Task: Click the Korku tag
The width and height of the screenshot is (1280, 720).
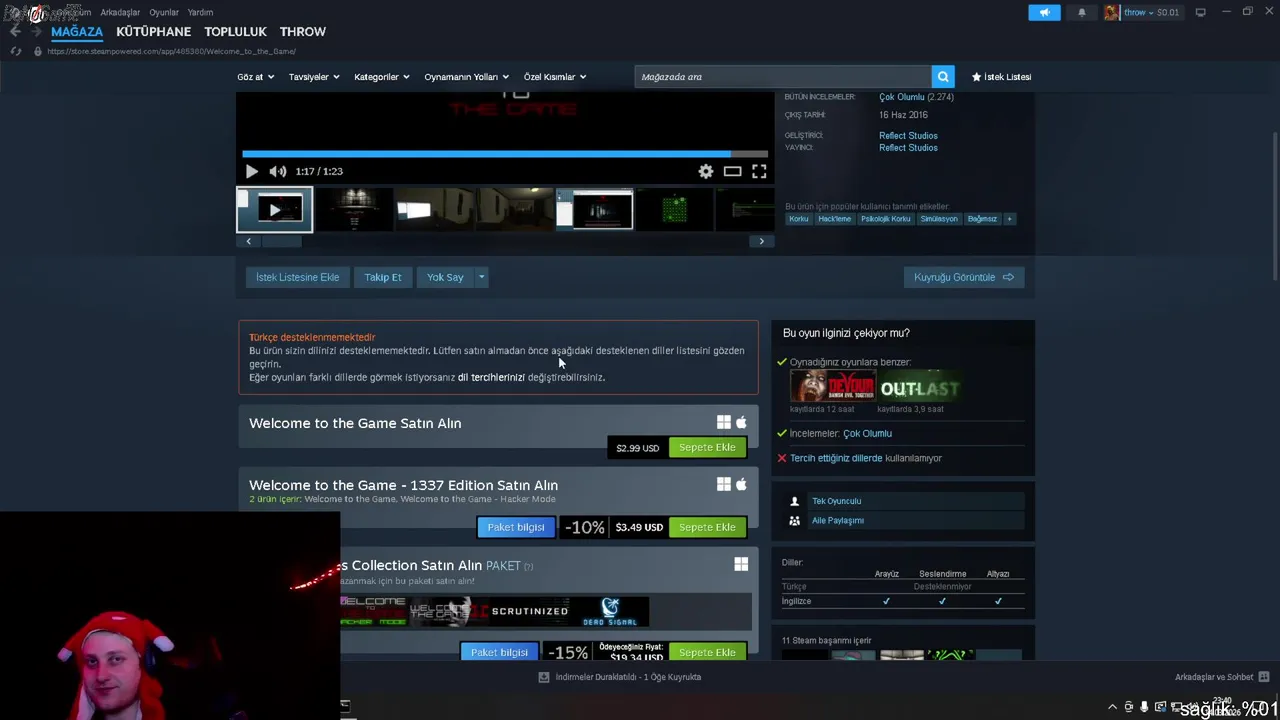Action: pos(798,219)
